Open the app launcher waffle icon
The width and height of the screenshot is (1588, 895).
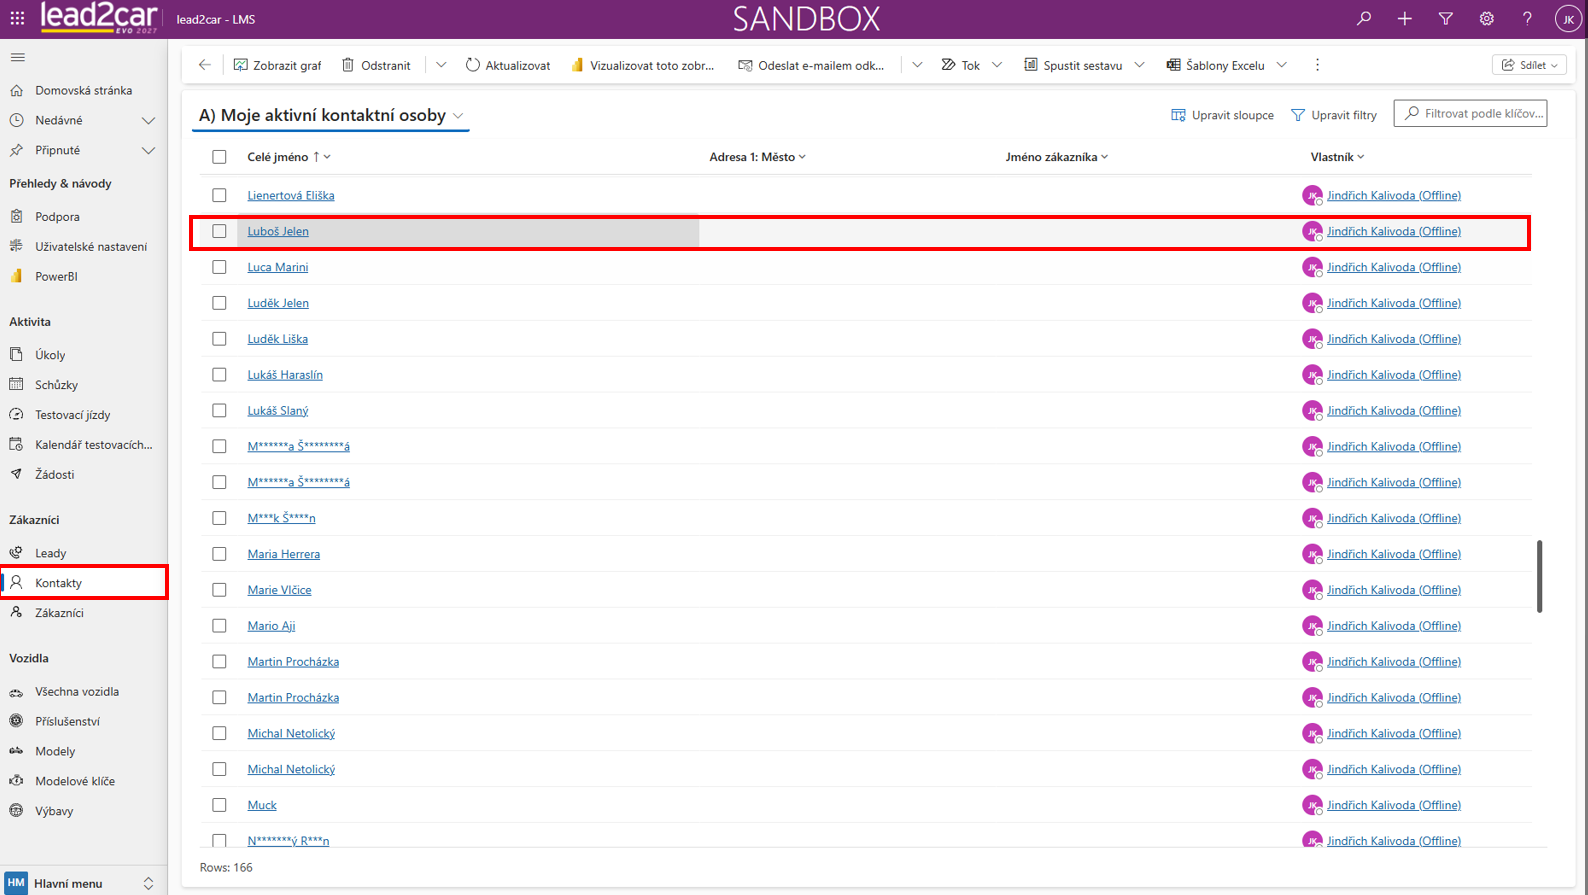pos(17,19)
